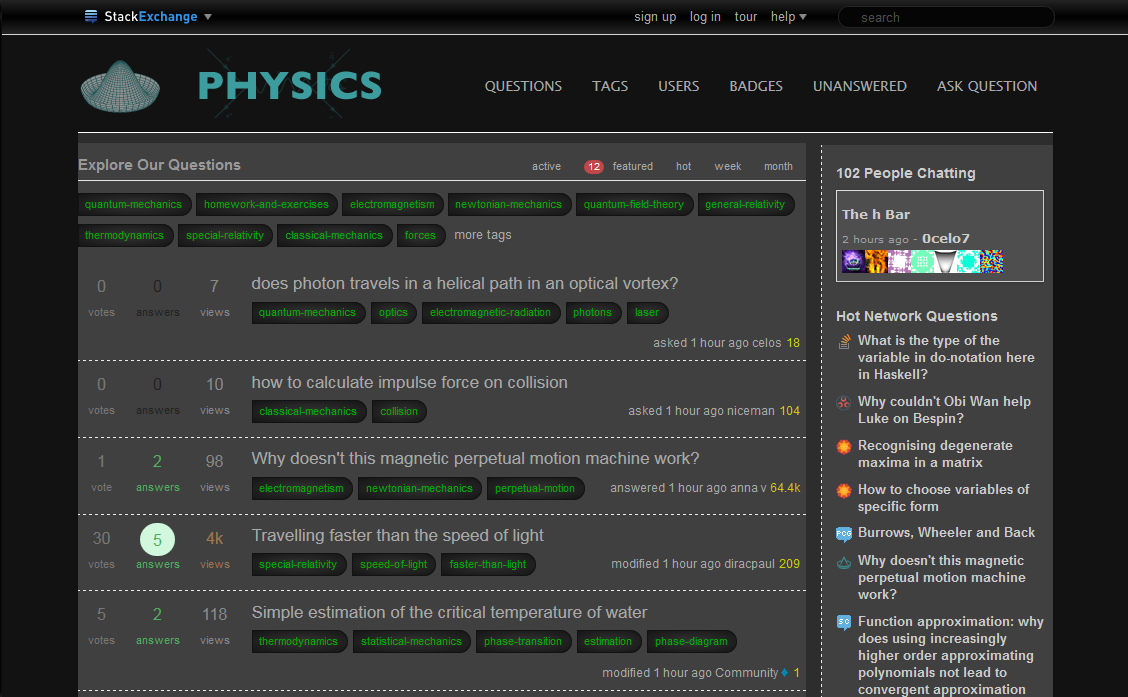Select the hot questions tab
The image size is (1128, 697).
pyautogui.click(x=683, y=167)
